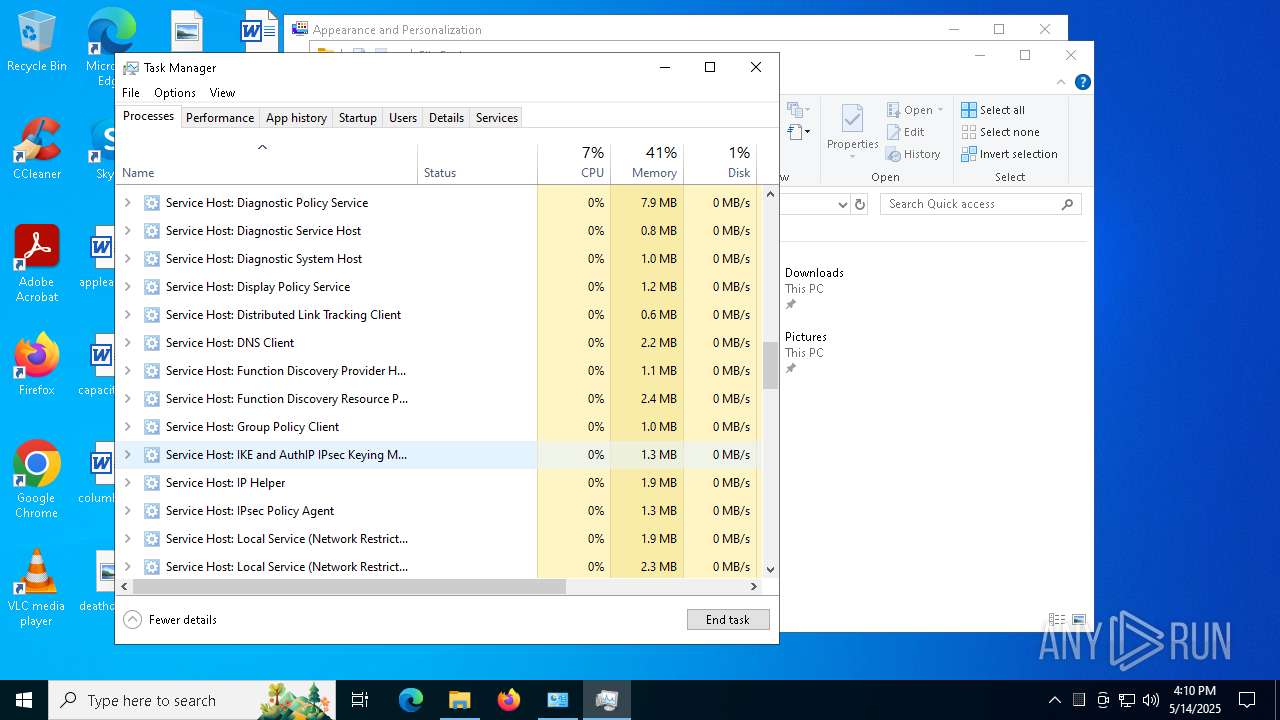Screen dimensions: 1280x720
Task: Open VLC media player desktop shortcut
Action: pyautogui.click(x=37, y=588)
